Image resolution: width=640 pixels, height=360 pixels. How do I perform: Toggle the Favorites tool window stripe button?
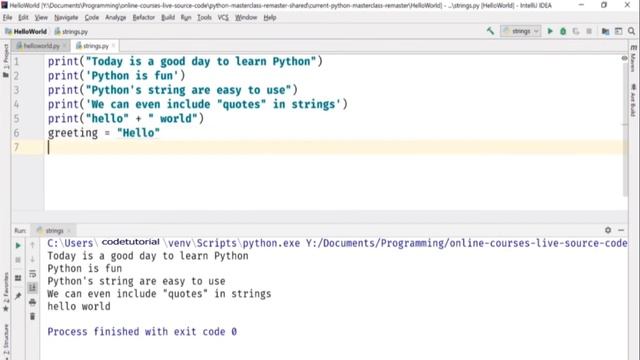pyautogui.click(x=6, y=291)
